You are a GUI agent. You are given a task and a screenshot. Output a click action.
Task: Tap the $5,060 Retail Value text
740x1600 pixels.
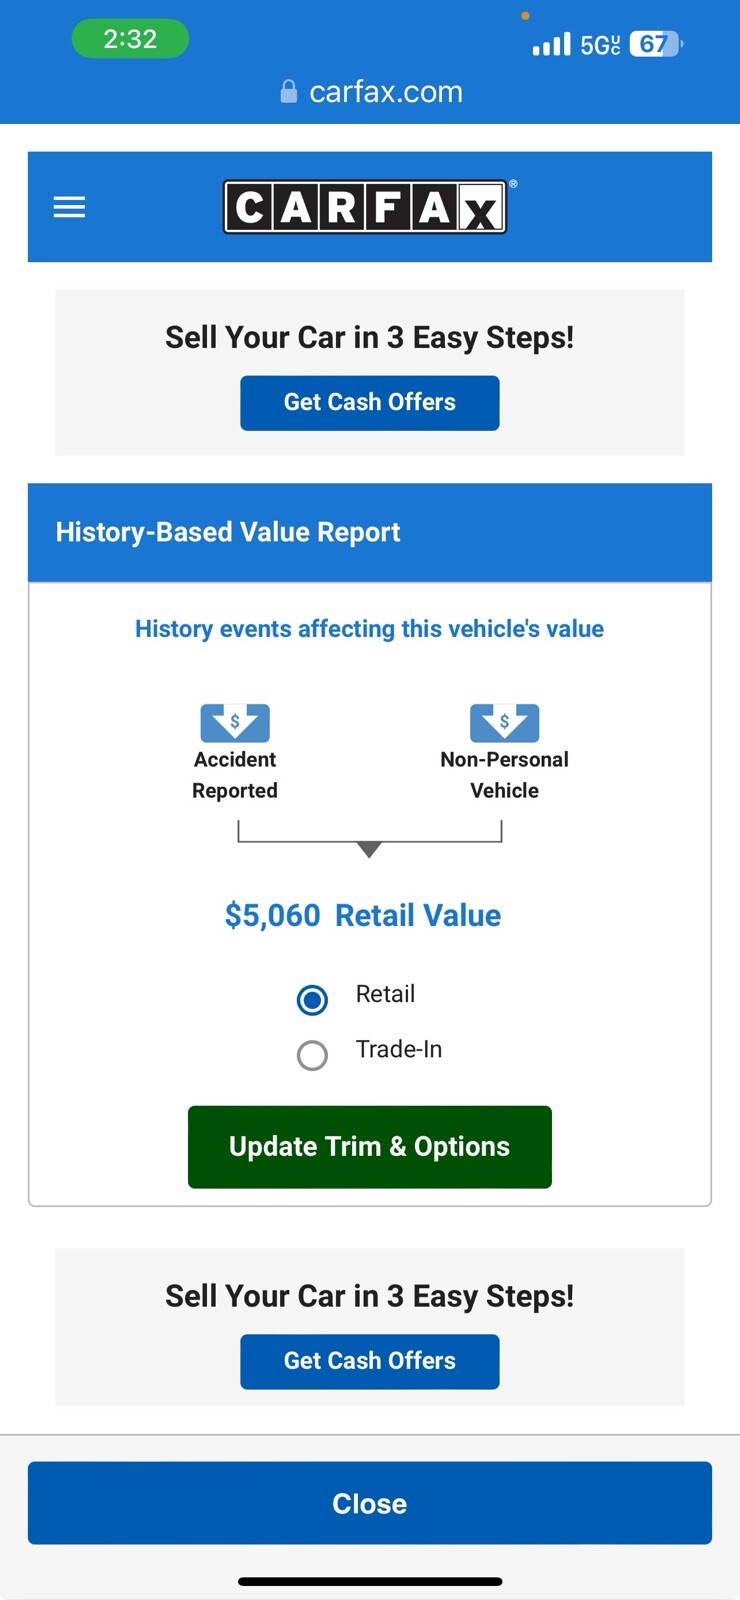click(x=363, y=915)
